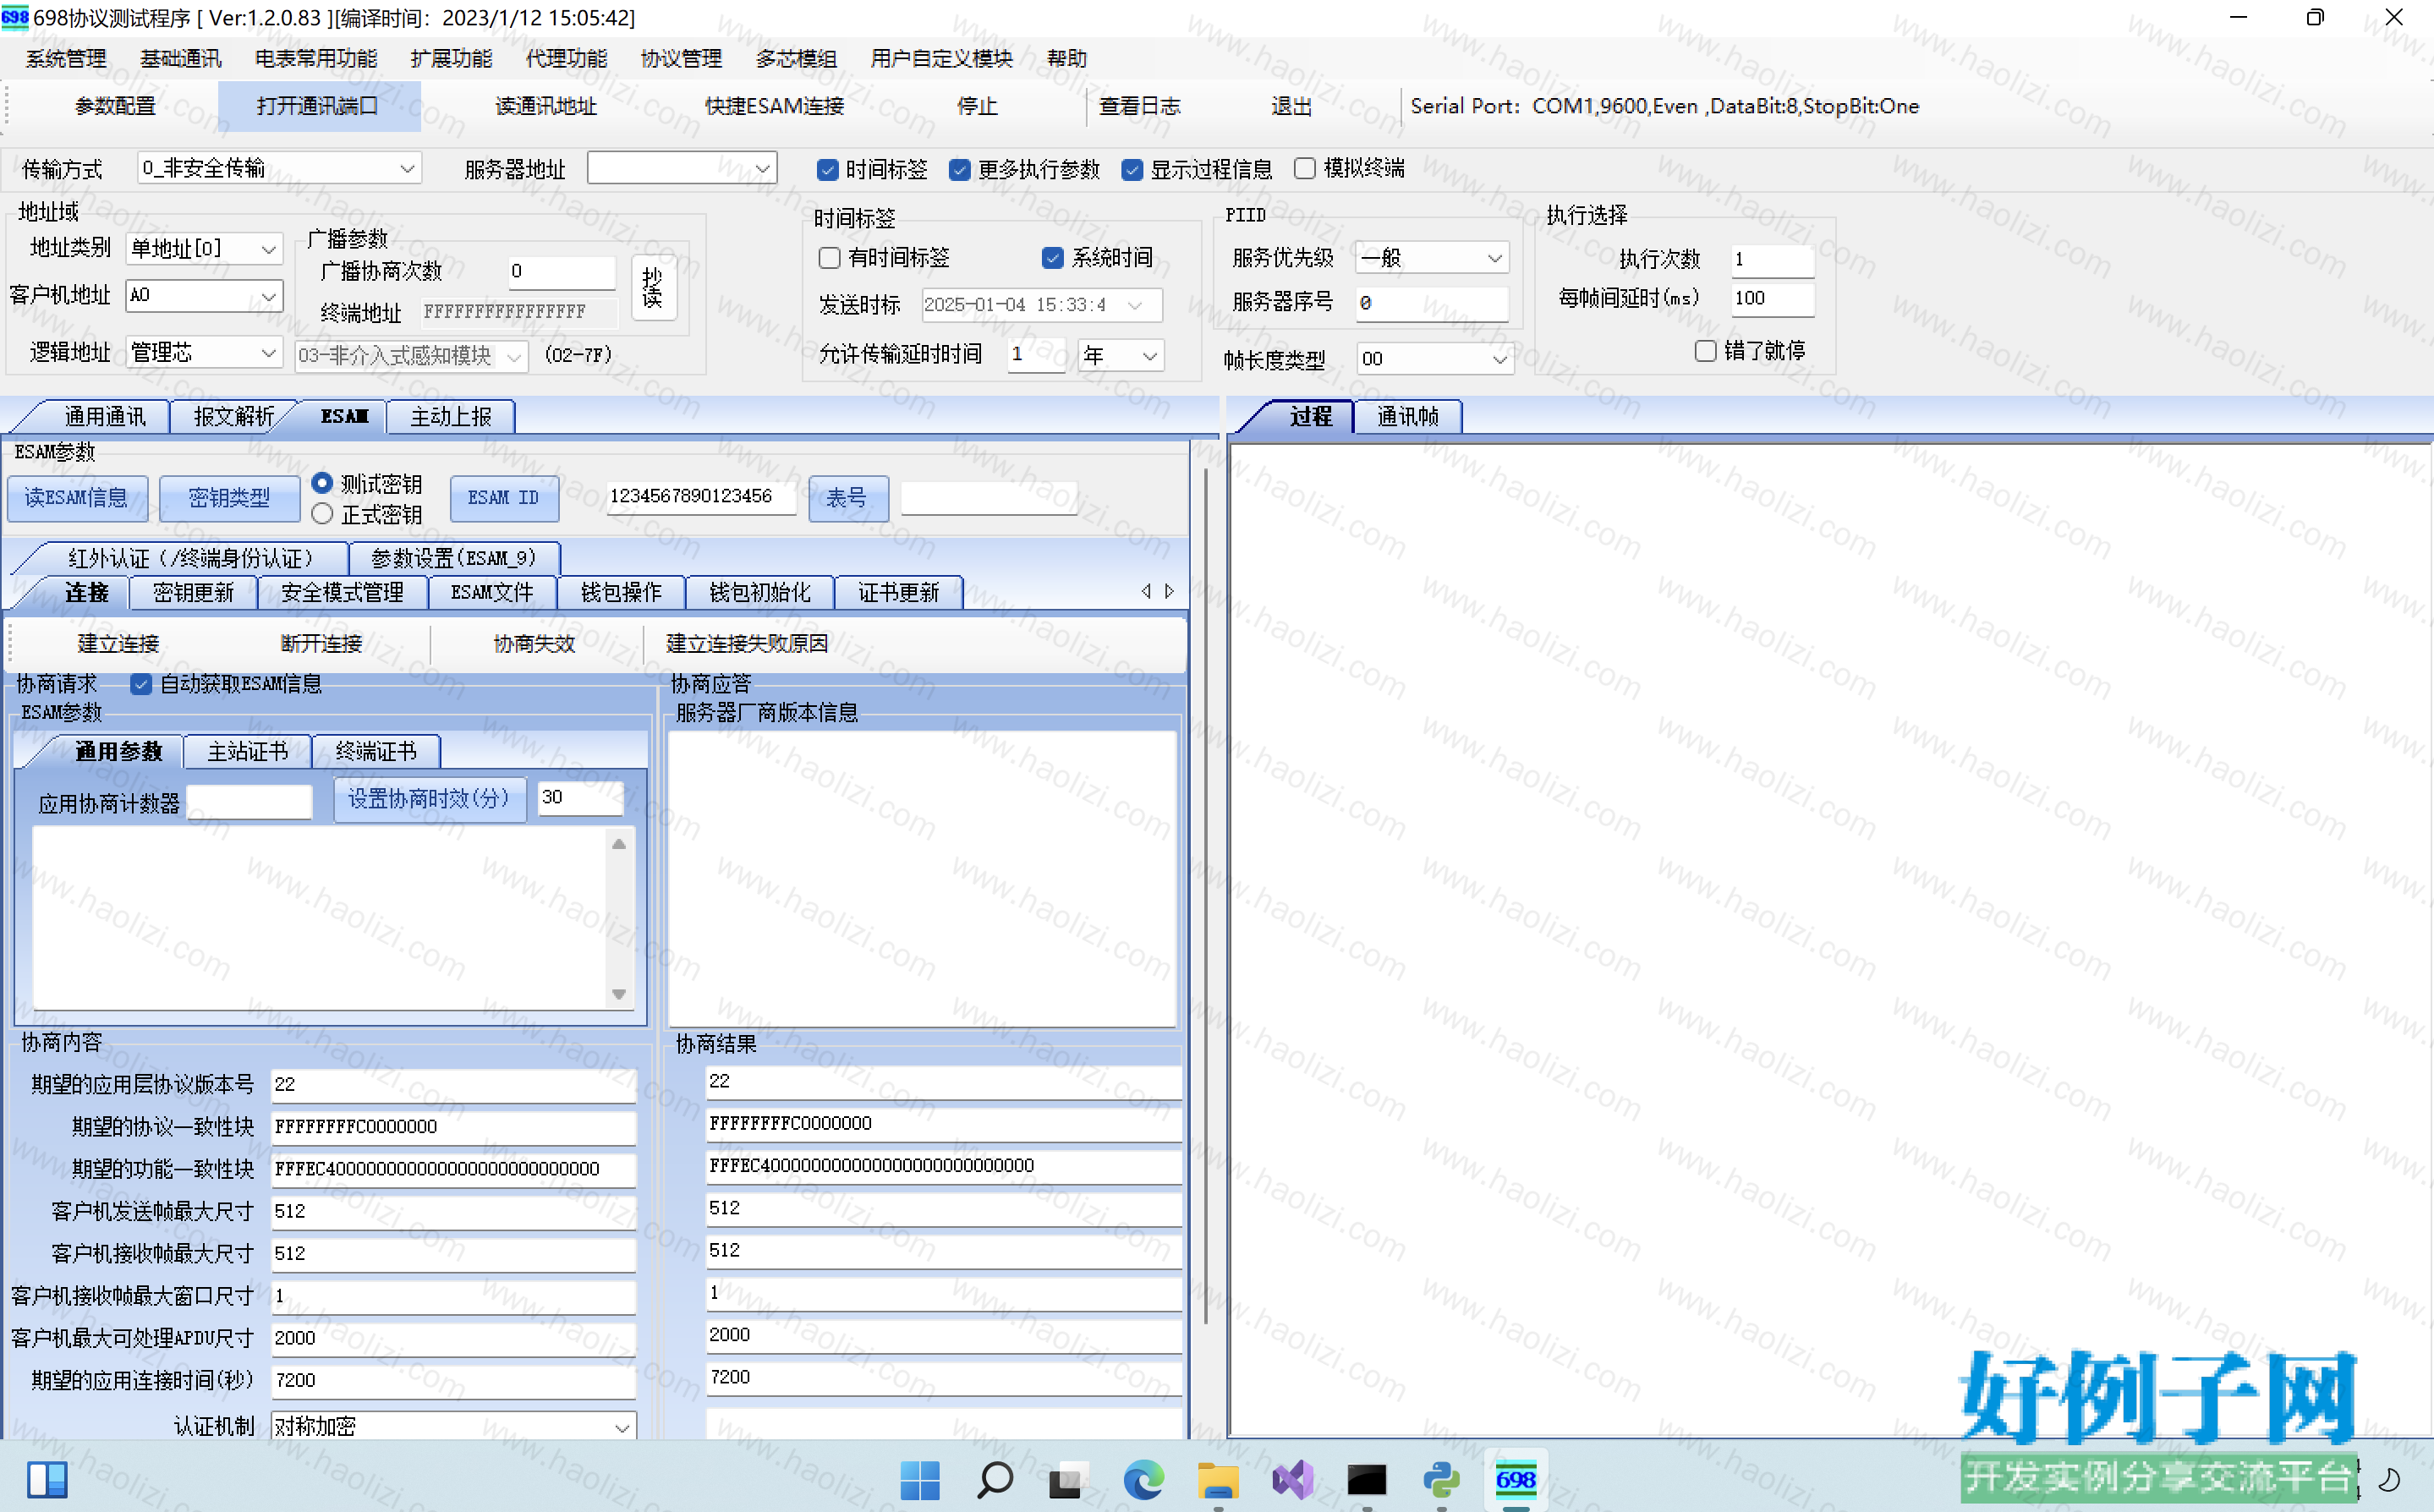Open the 电表常用功能 menu
Screen dimensions: 2434x1512
(x=316, y=59)
